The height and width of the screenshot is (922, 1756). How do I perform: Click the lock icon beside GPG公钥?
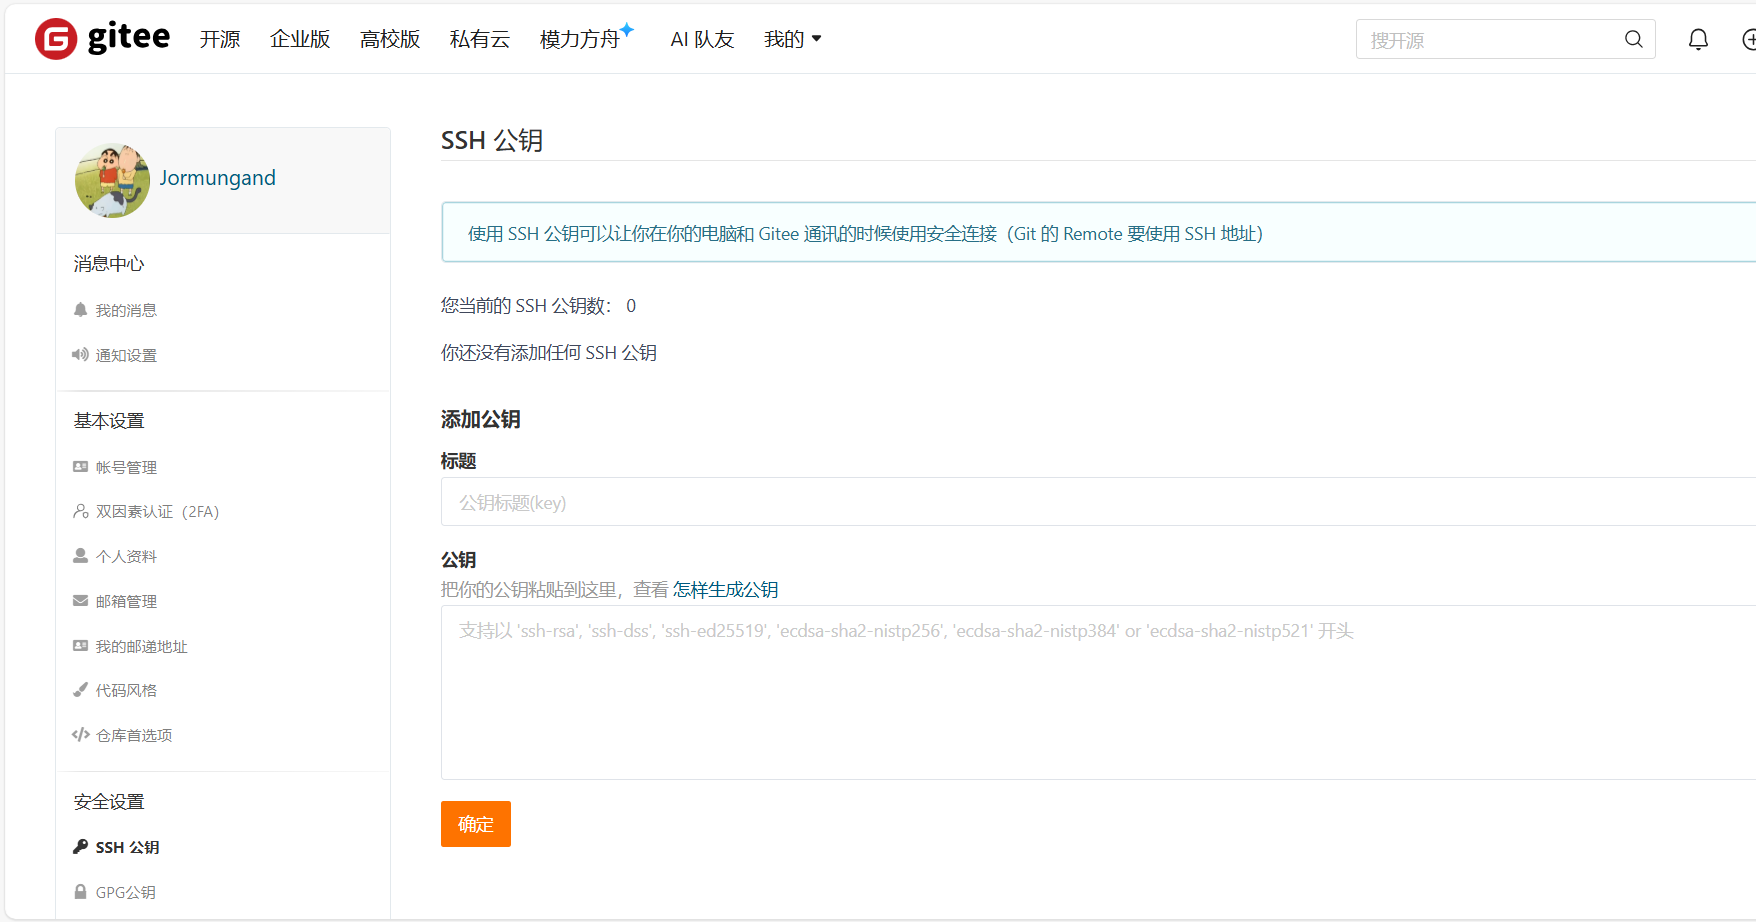click(x=80, y=892)
